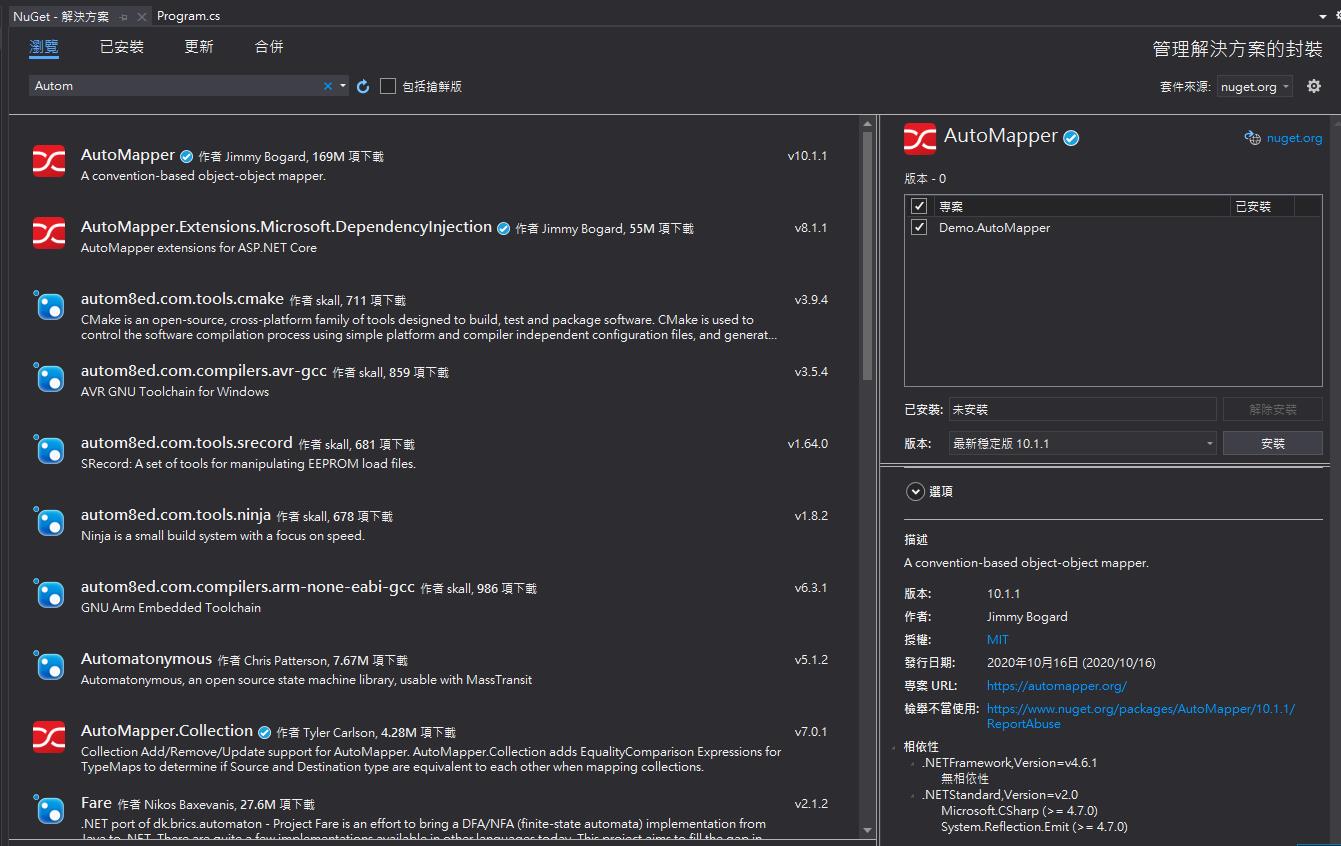The height and width of the screenshot is (846, 1341).
Task: Open the search box history dropdown arrow
Action: [x=343, y=86]
